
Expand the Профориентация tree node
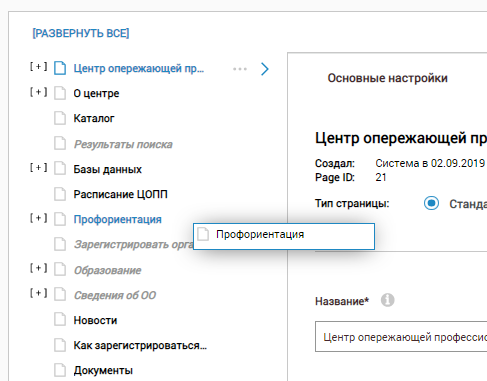pyautogui.click(x=39, y=218)
